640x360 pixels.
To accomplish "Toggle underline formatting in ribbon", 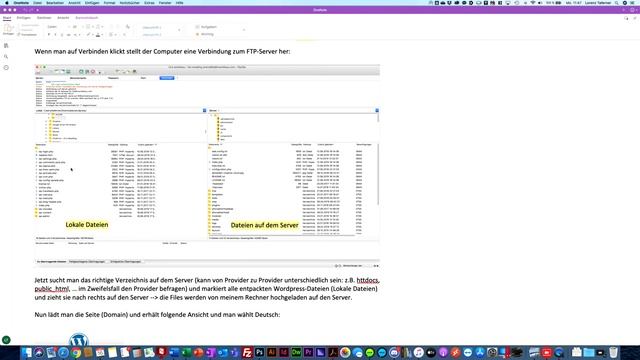I will (x=62, y=35).
